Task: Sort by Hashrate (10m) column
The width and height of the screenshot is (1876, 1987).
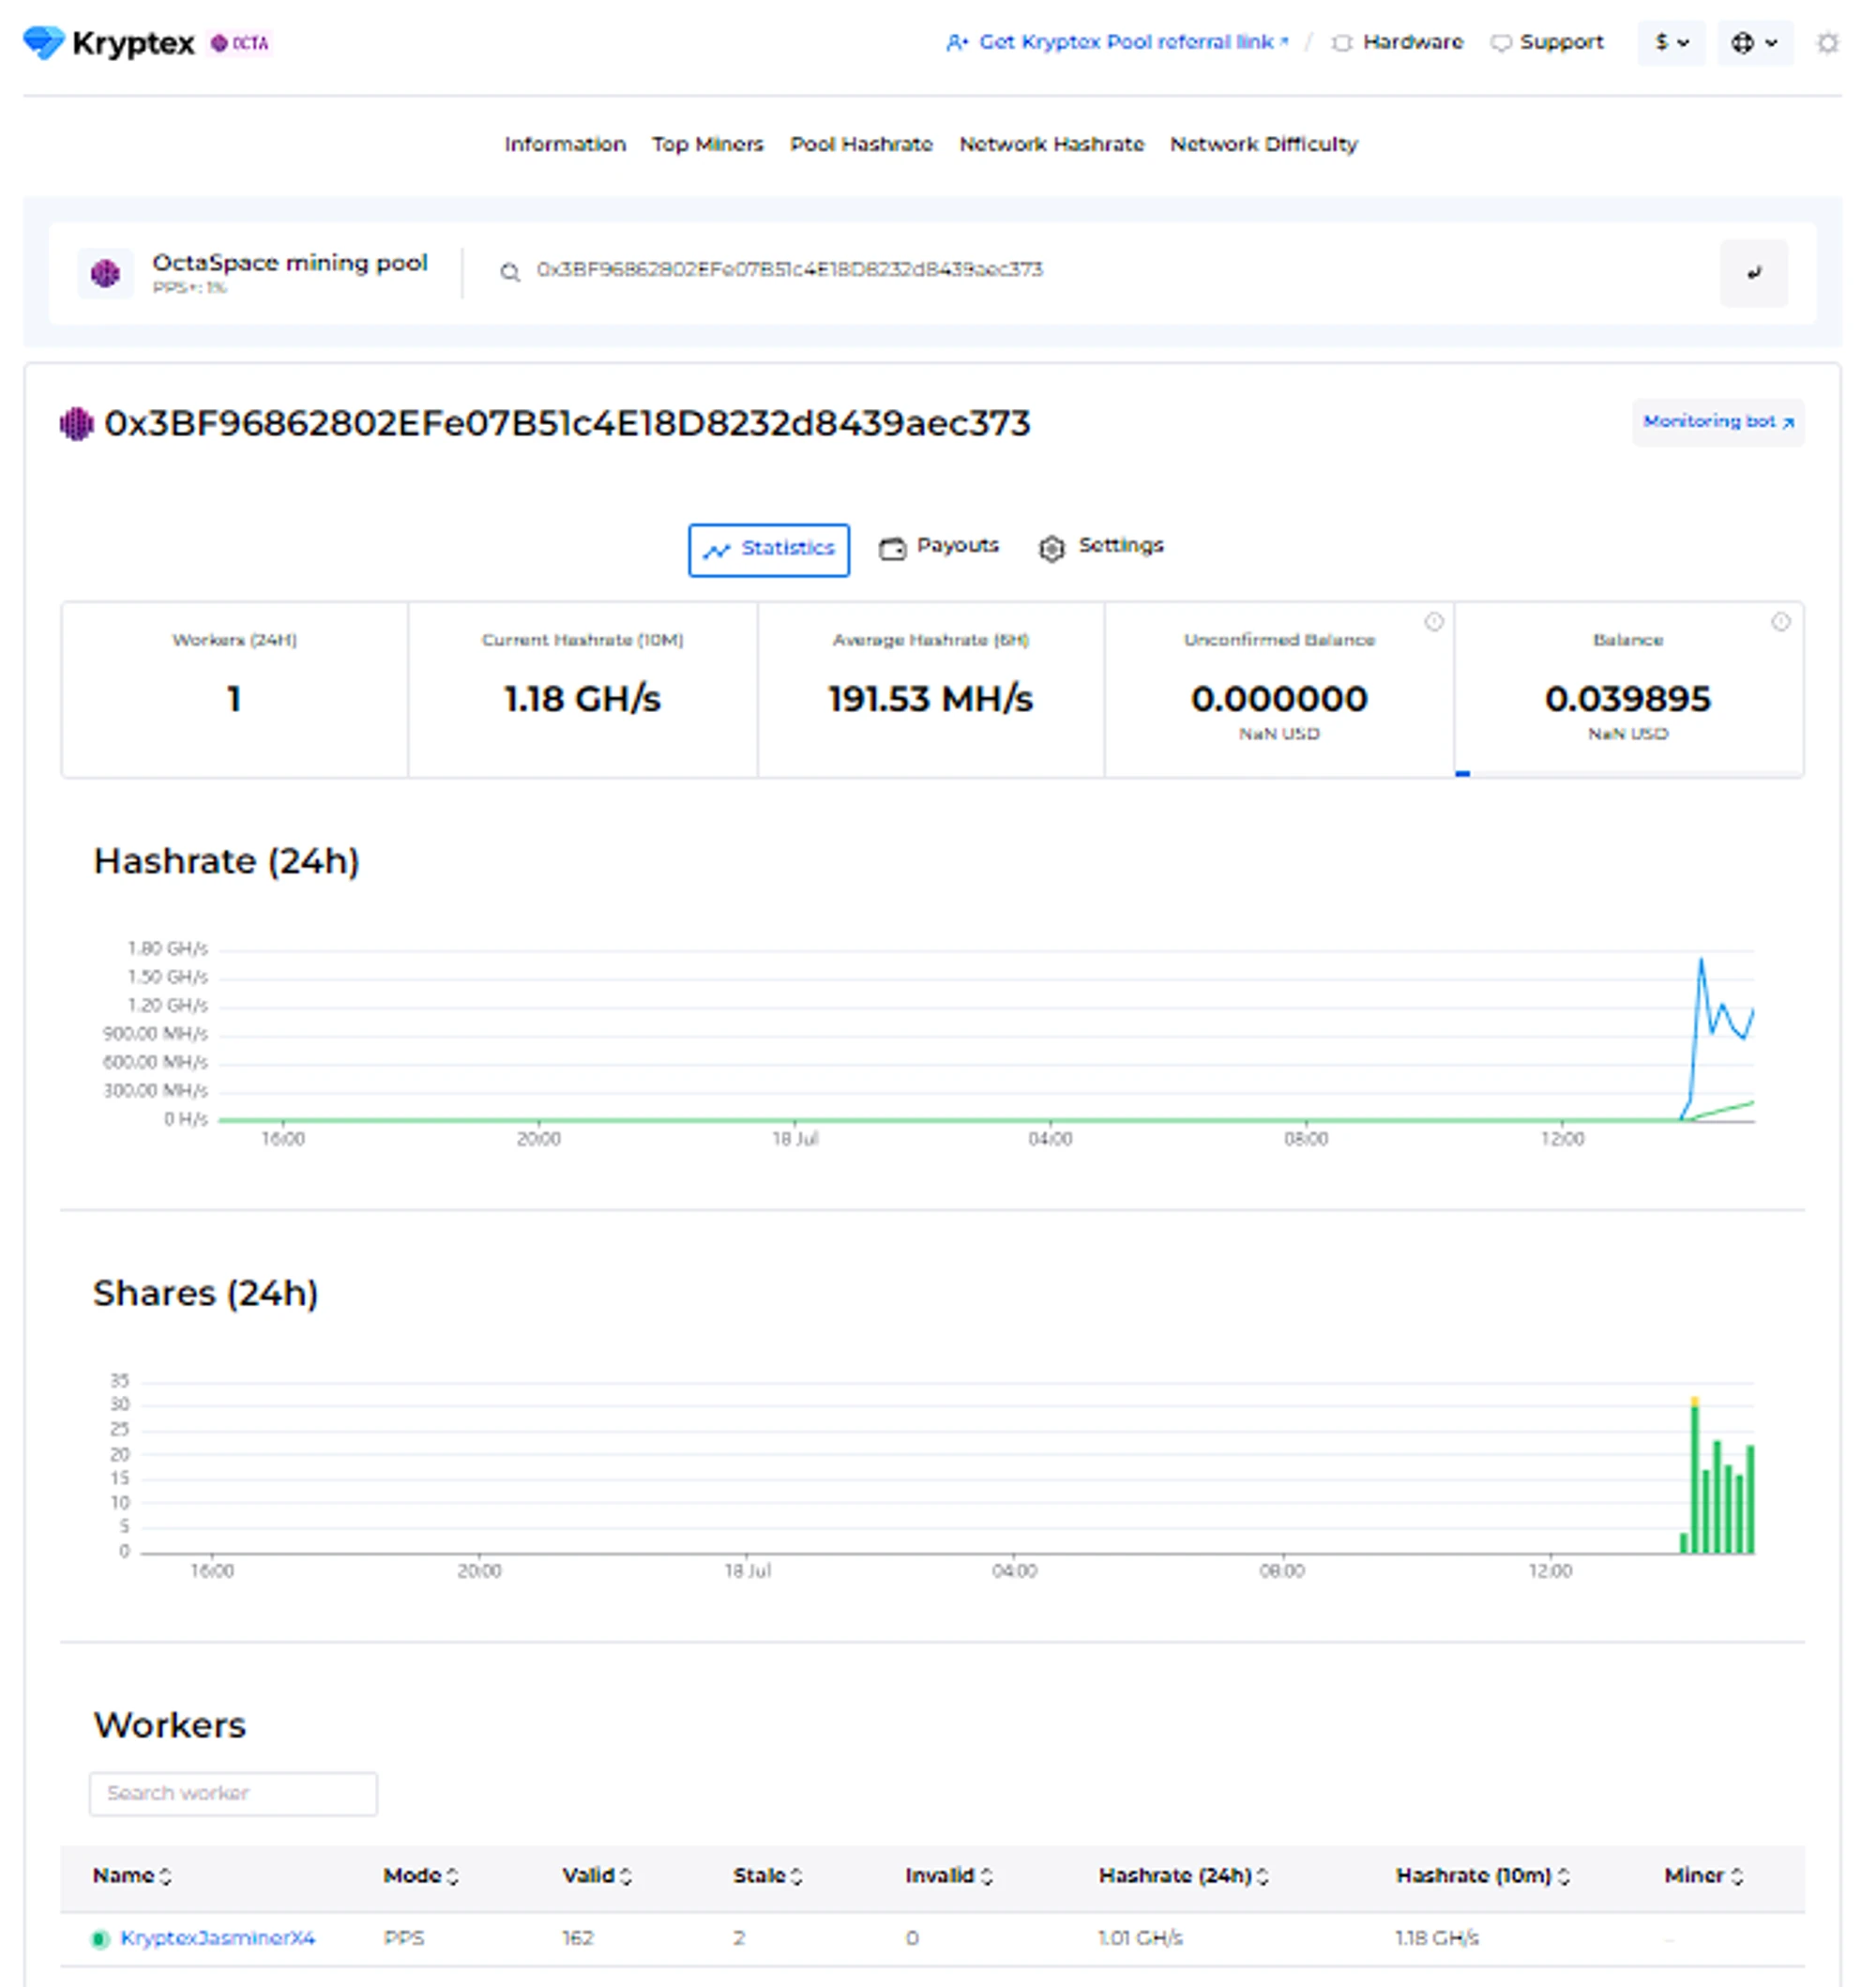Action: click(1481, 1876)
